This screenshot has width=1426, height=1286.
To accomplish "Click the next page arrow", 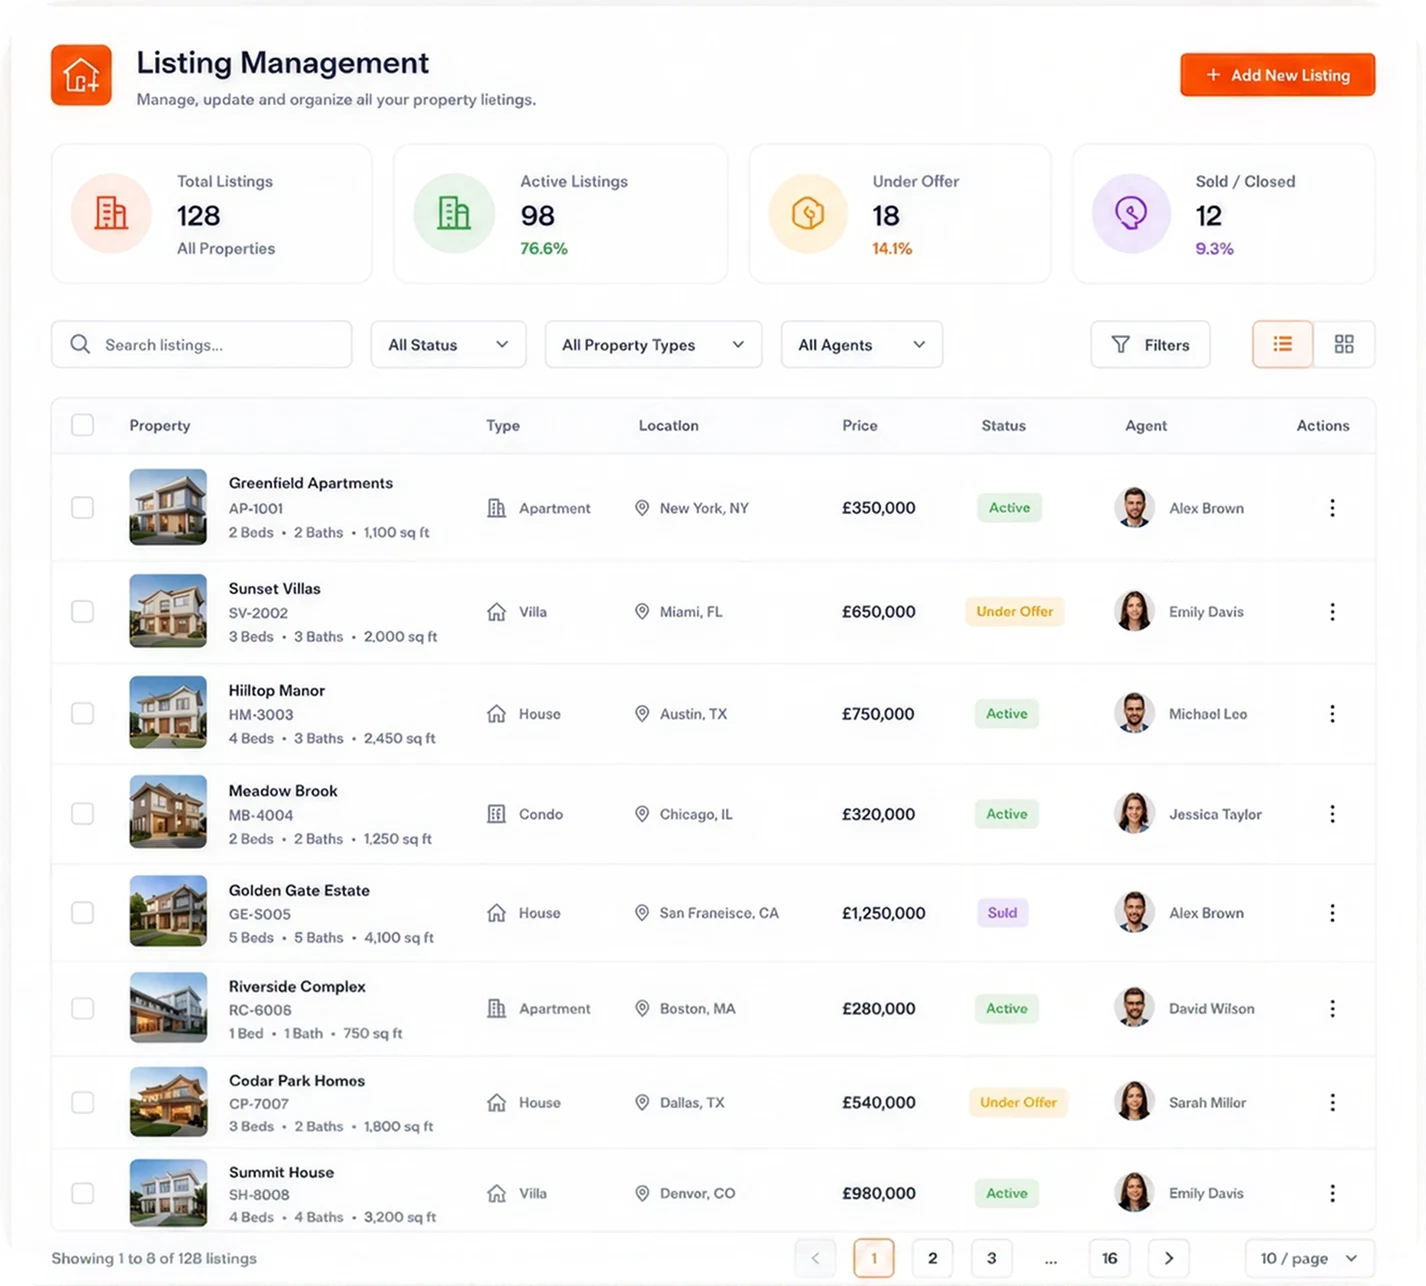I will [x=1168, y=1258].
